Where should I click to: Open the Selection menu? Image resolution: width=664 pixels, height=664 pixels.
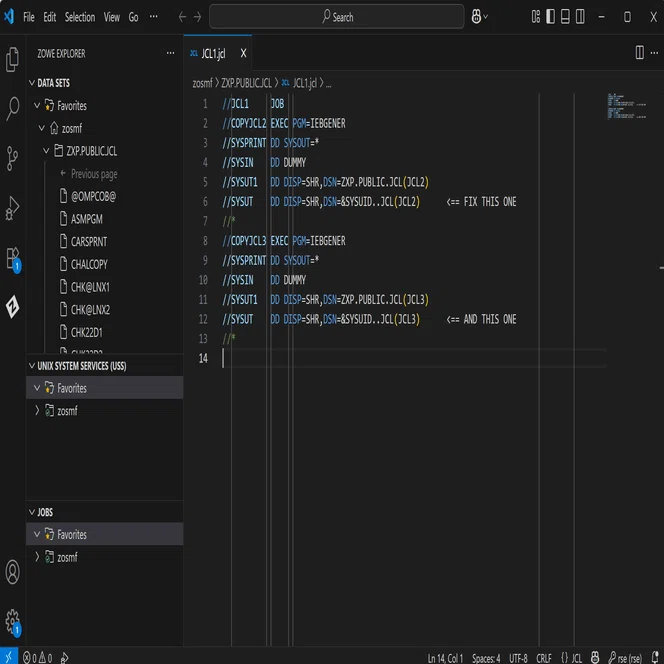(x=80, y=17)
